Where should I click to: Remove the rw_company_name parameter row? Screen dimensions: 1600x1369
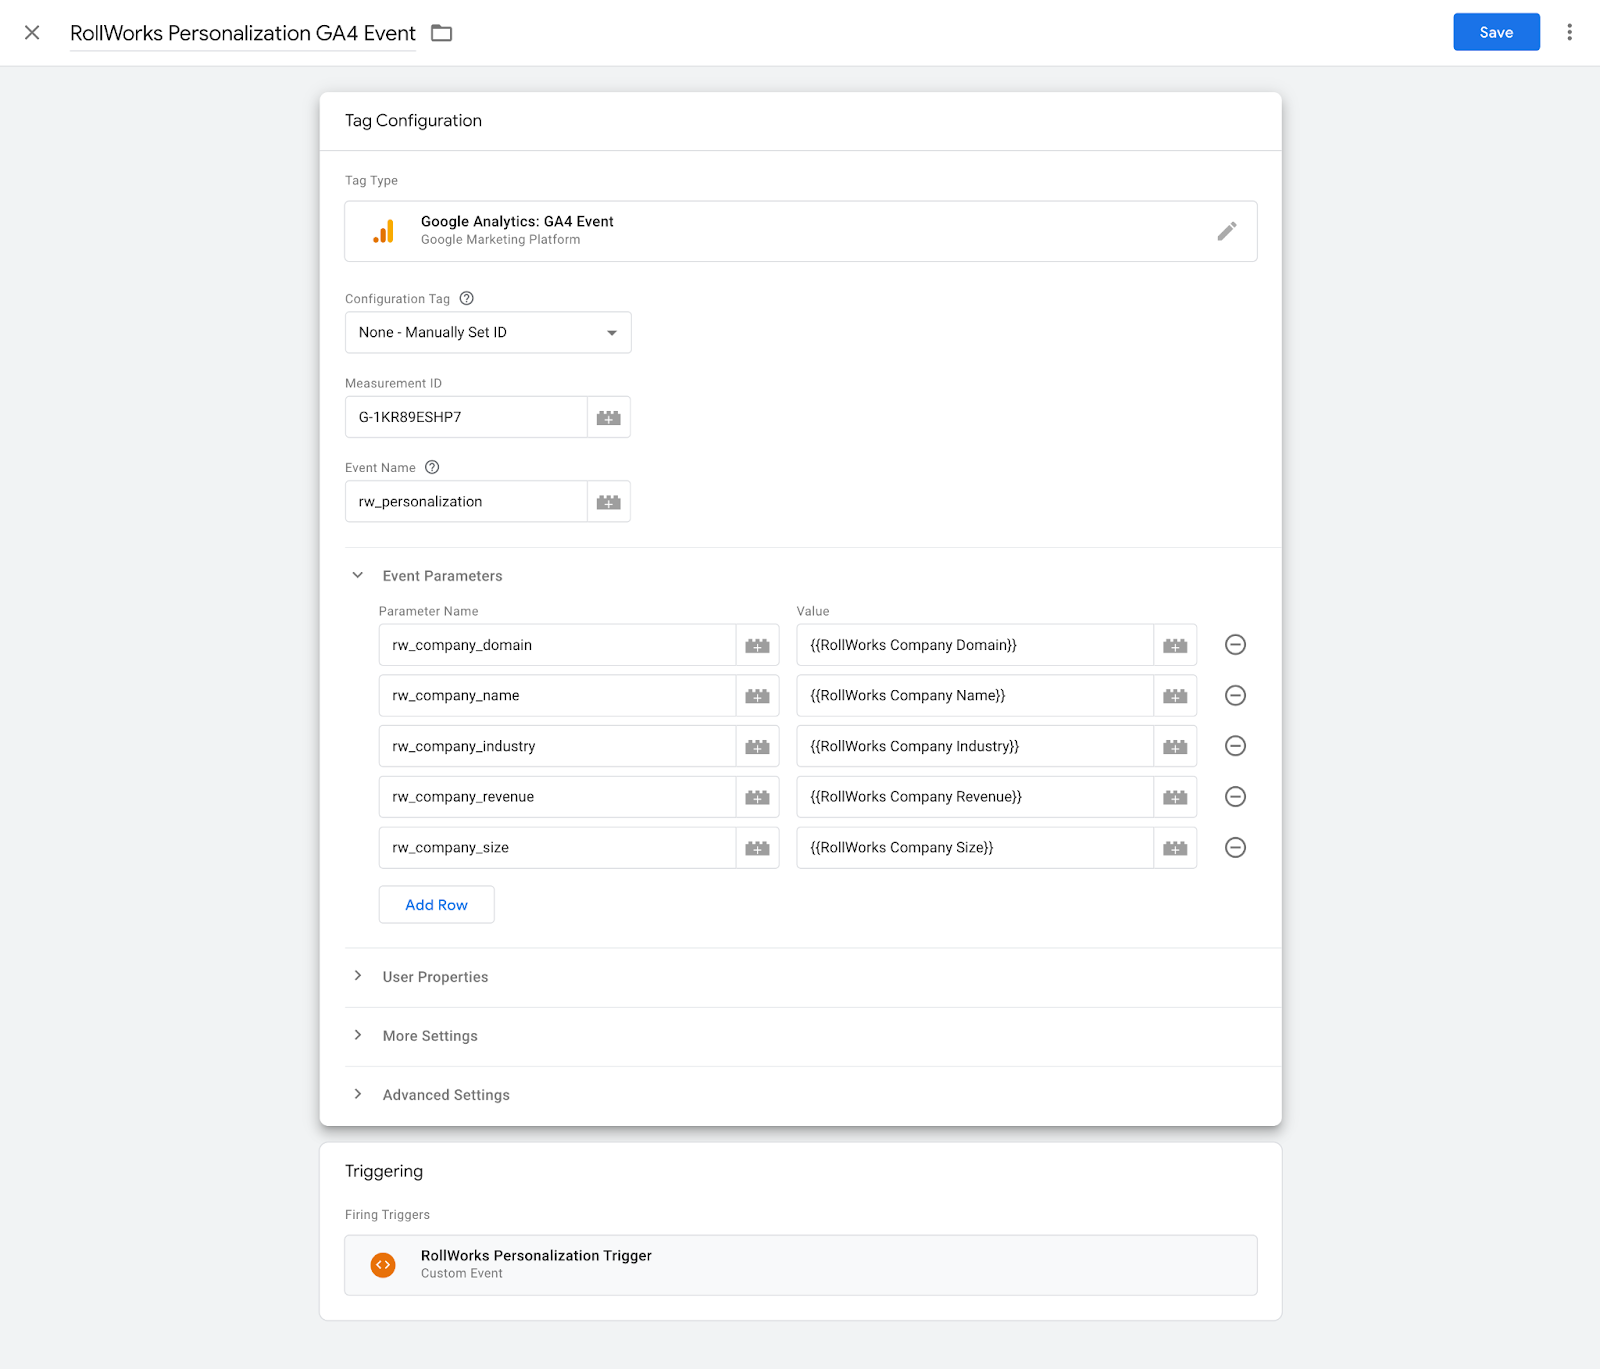pyautogui.click(x=1235, y=695)
